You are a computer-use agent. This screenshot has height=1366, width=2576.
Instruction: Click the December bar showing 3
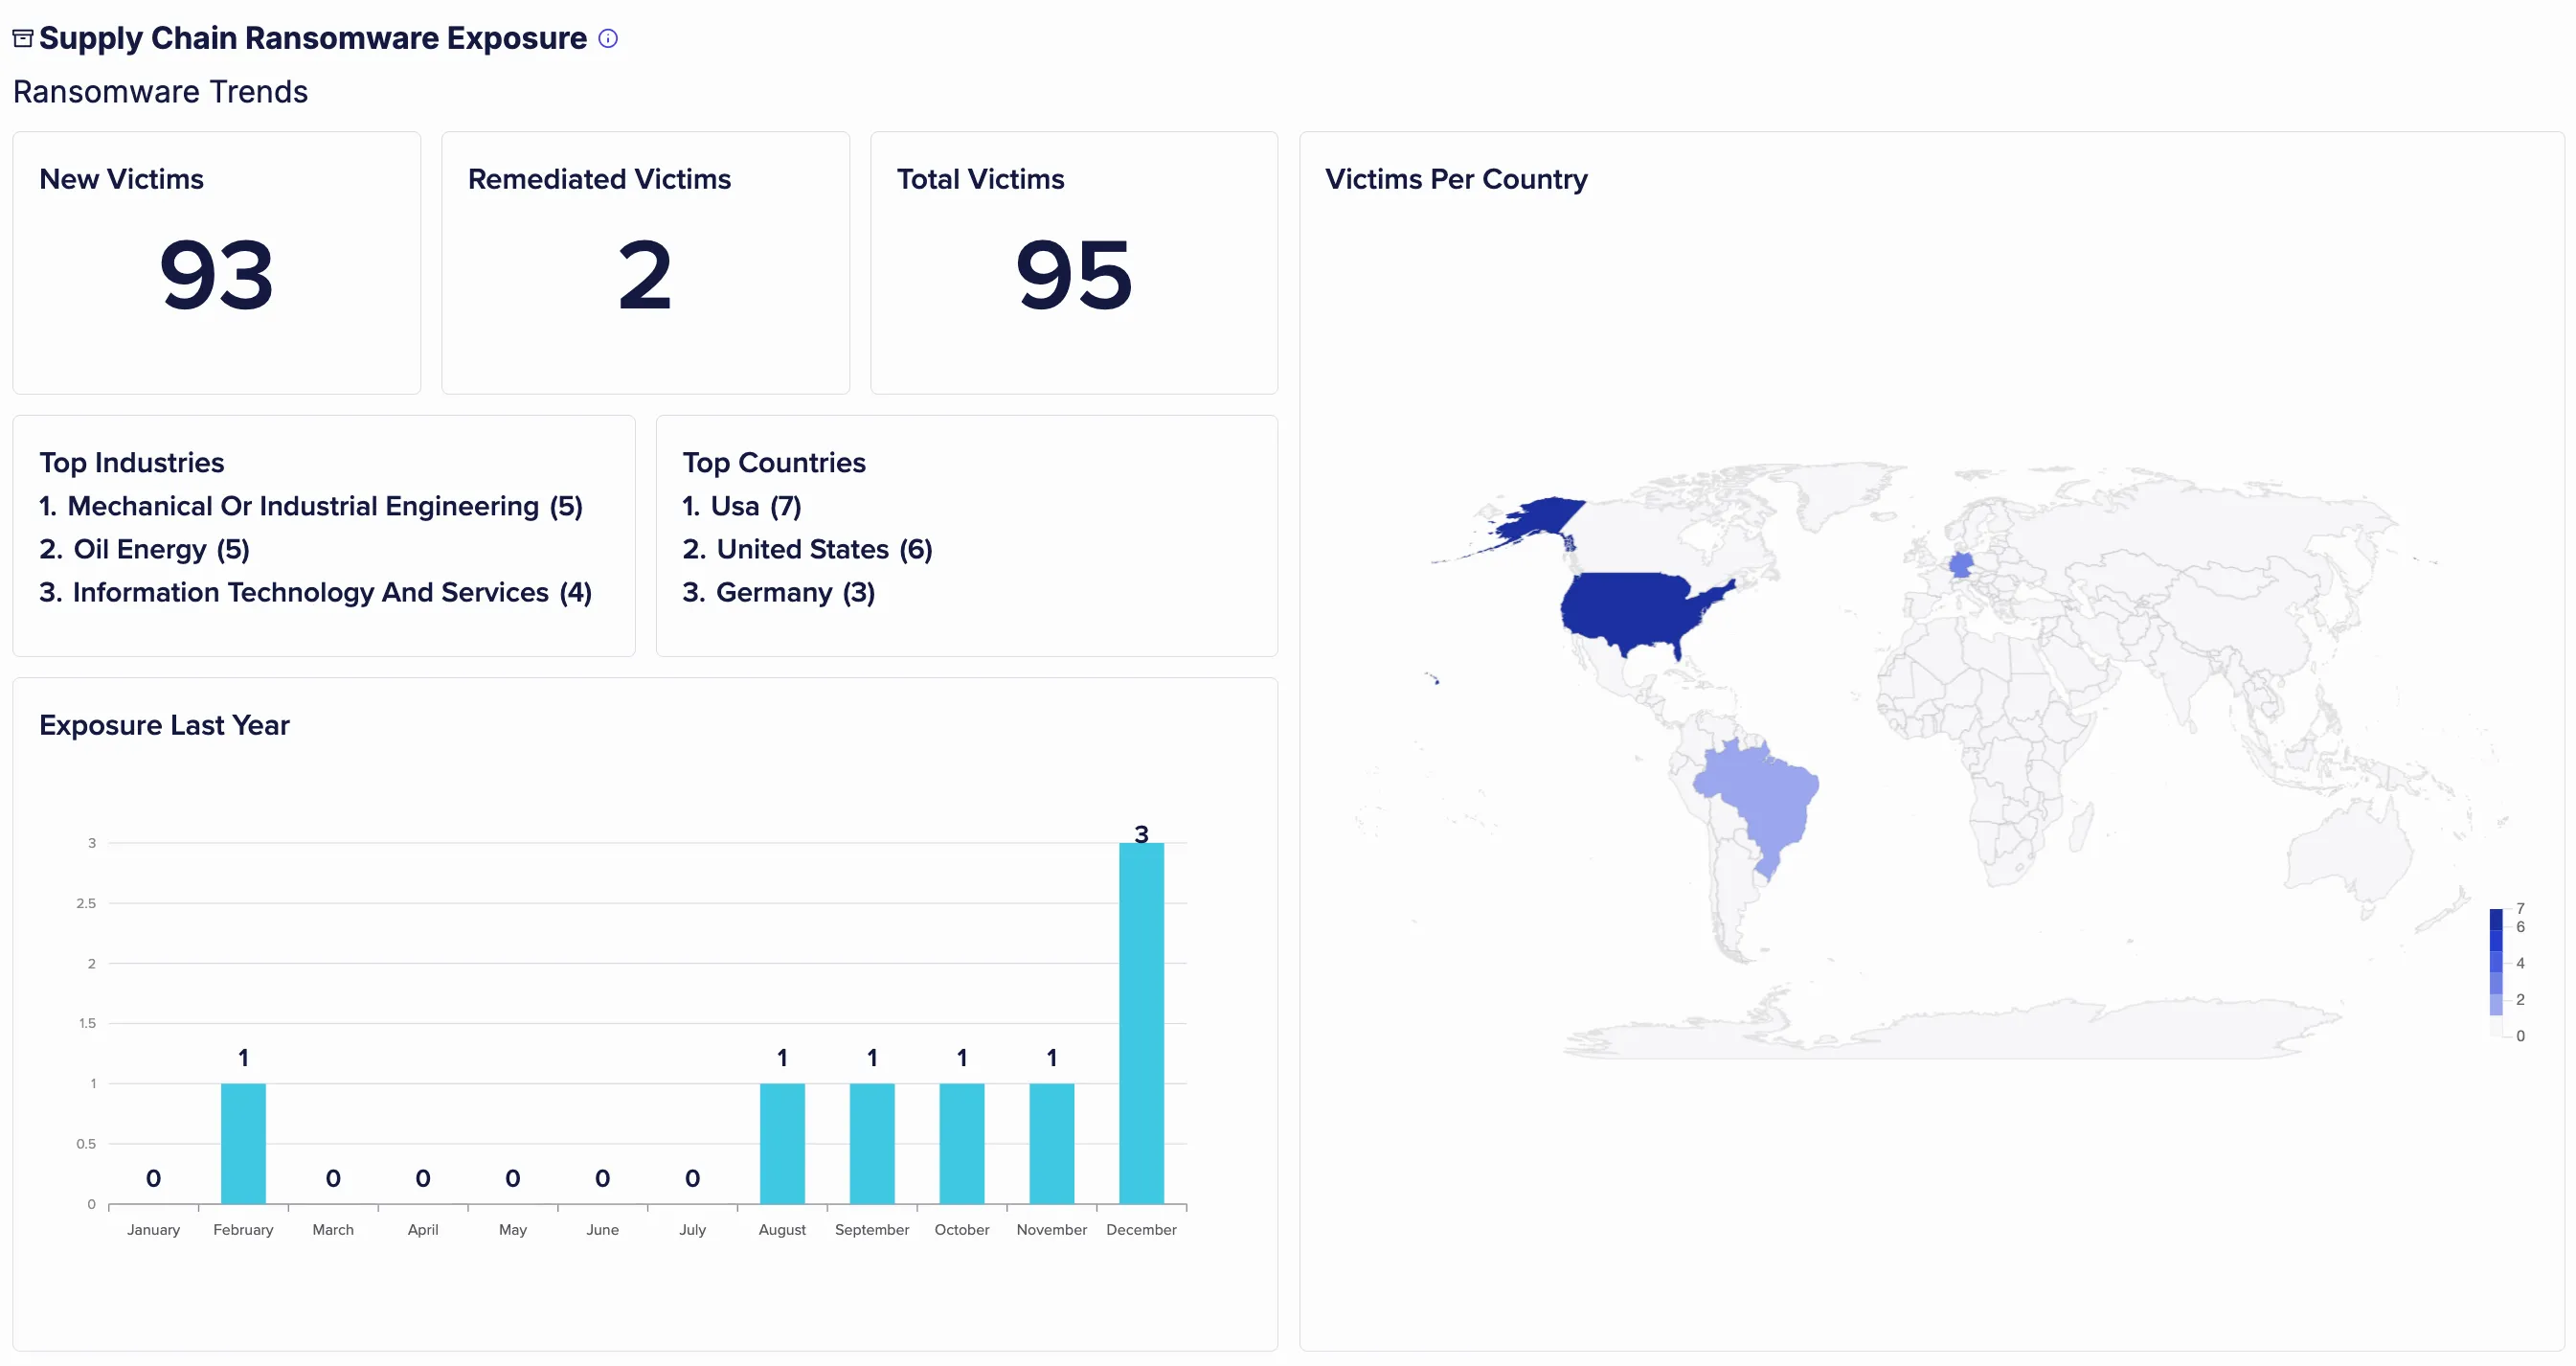(1141, 1023)
